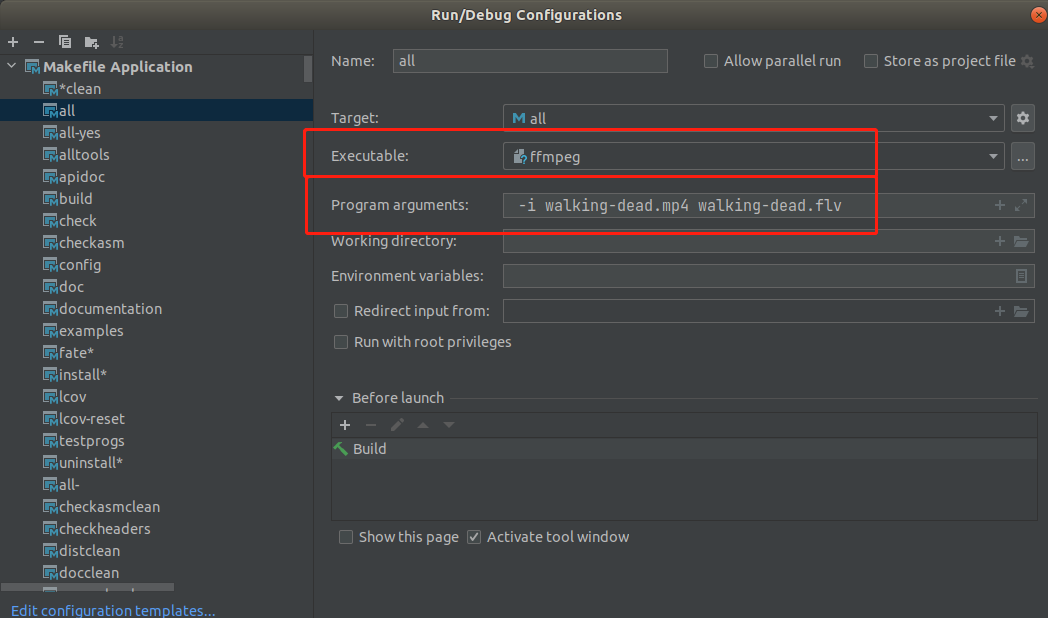Open the Executable dropdown list
The image size is (1048, 618).
click(993, 156)
